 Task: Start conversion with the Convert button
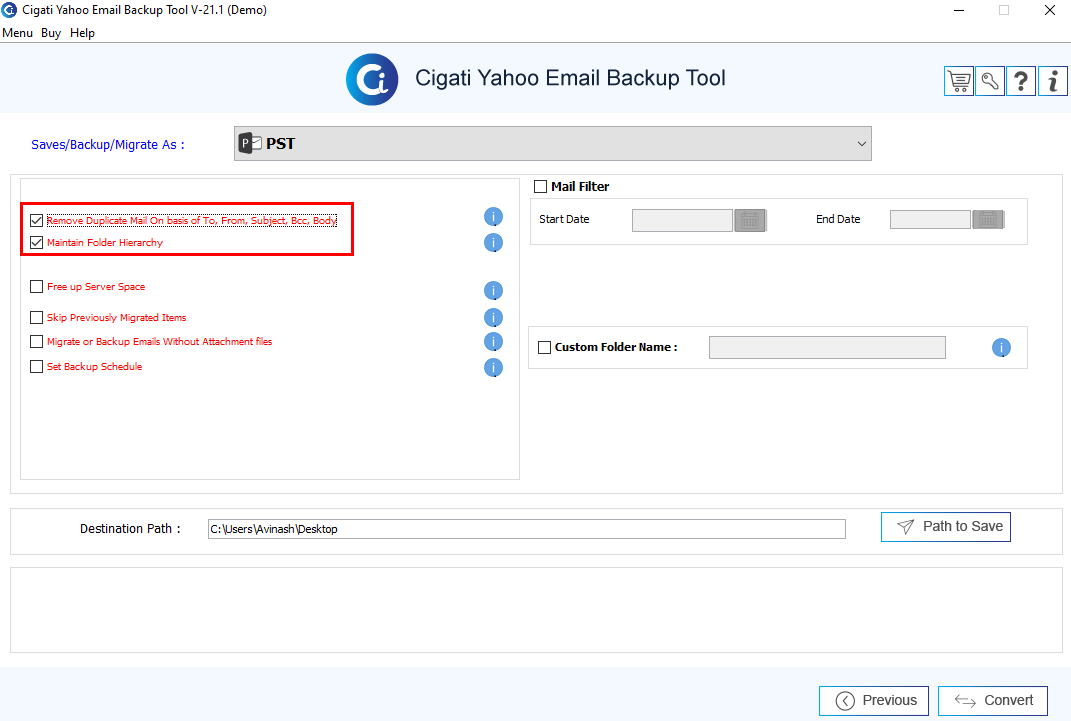coord(993,701)
